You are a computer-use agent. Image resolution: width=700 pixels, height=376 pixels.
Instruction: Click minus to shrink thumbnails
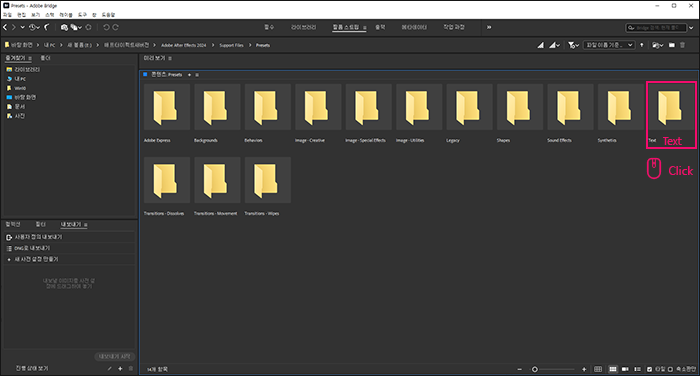point(520,369)
